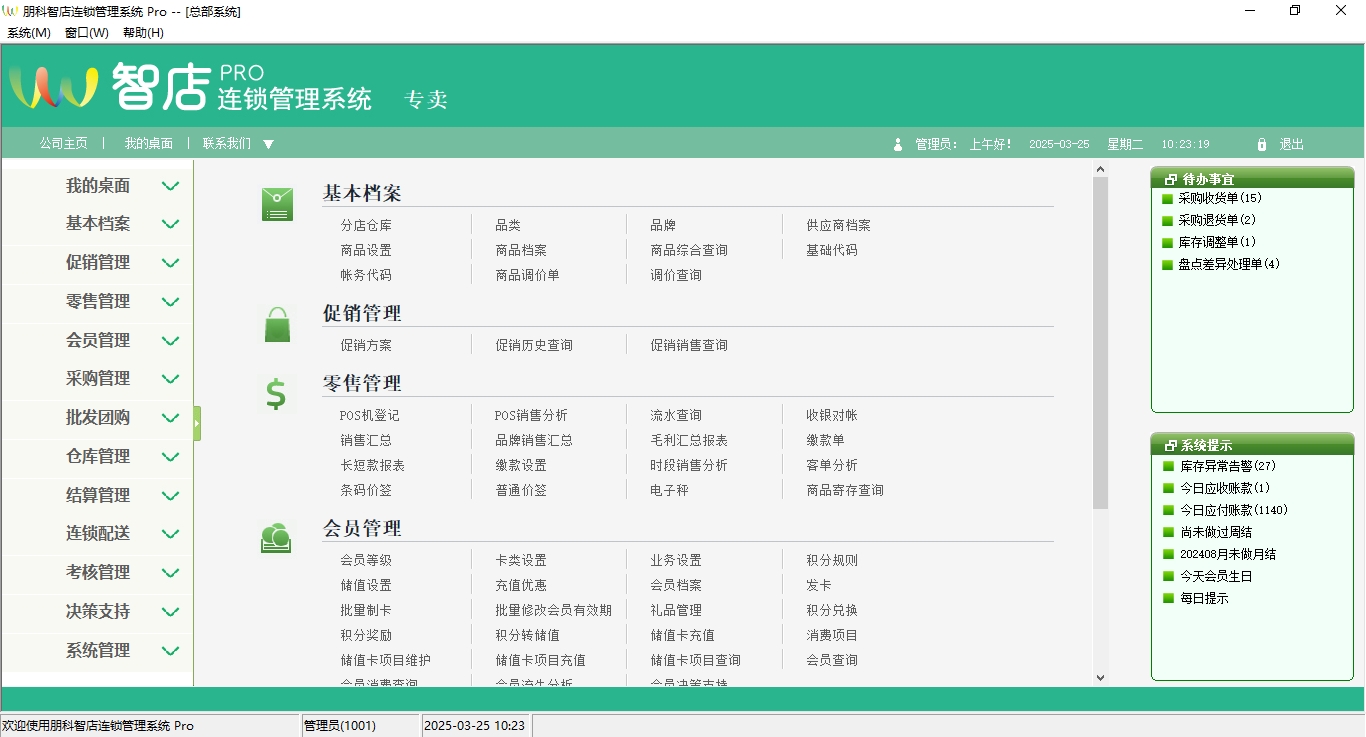This screenshot has height=737, width=1366.
Task: Expand 采购管理 sidebar section
Action: click(x=171, y=379)
